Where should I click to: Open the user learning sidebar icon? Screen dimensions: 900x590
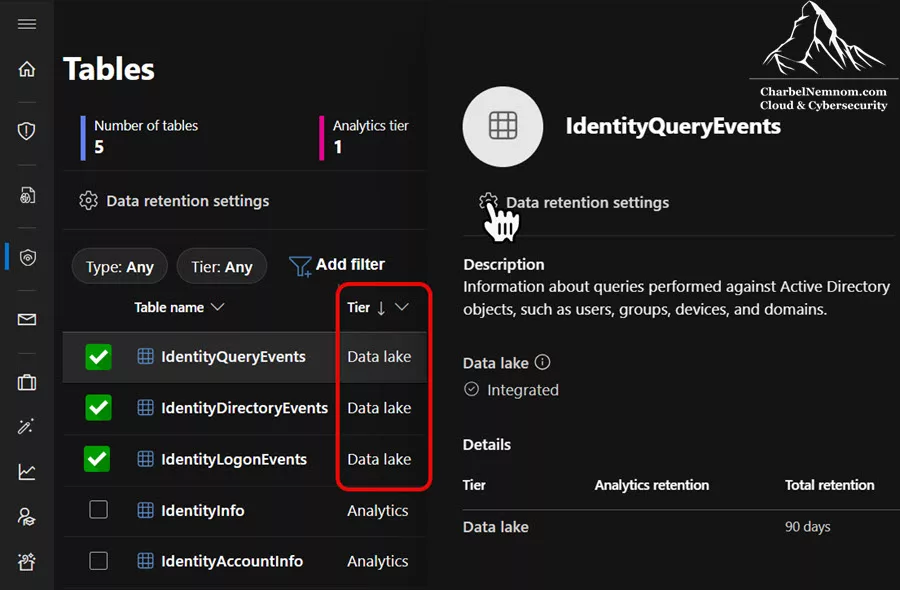click(27, 517)
